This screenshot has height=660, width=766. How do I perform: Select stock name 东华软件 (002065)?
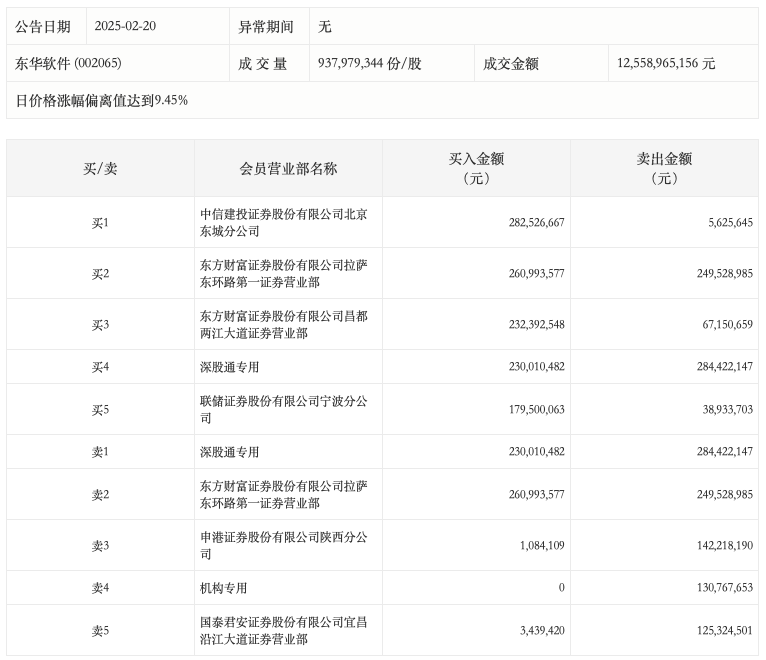pyautogui.click(x=68, y=64)
